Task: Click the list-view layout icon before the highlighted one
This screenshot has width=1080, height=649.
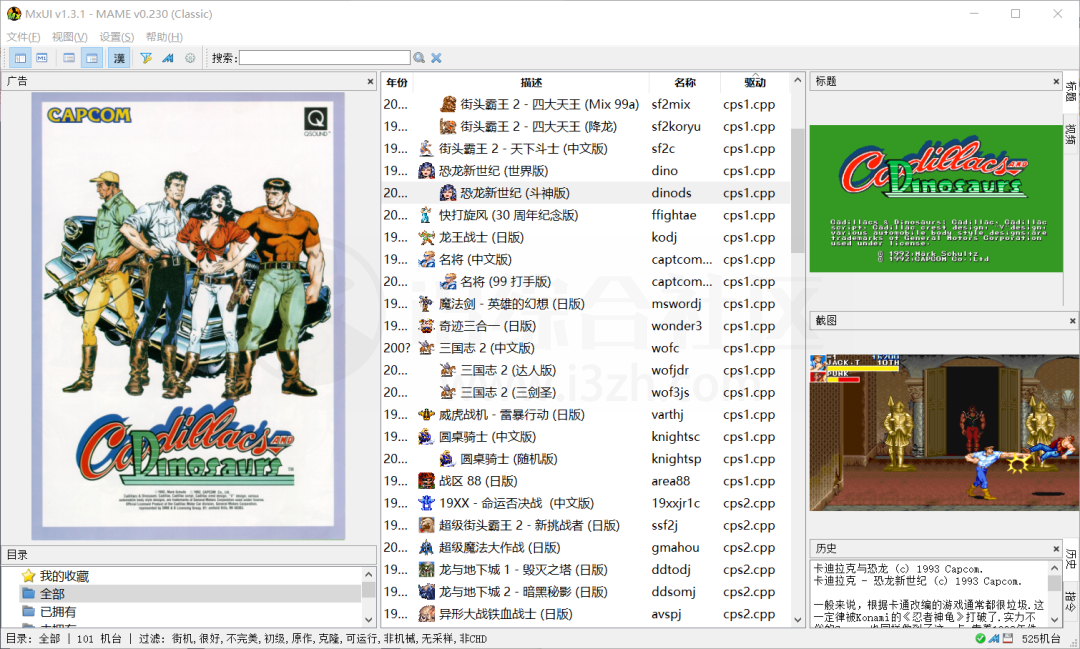Action: [x=69, y=58]
